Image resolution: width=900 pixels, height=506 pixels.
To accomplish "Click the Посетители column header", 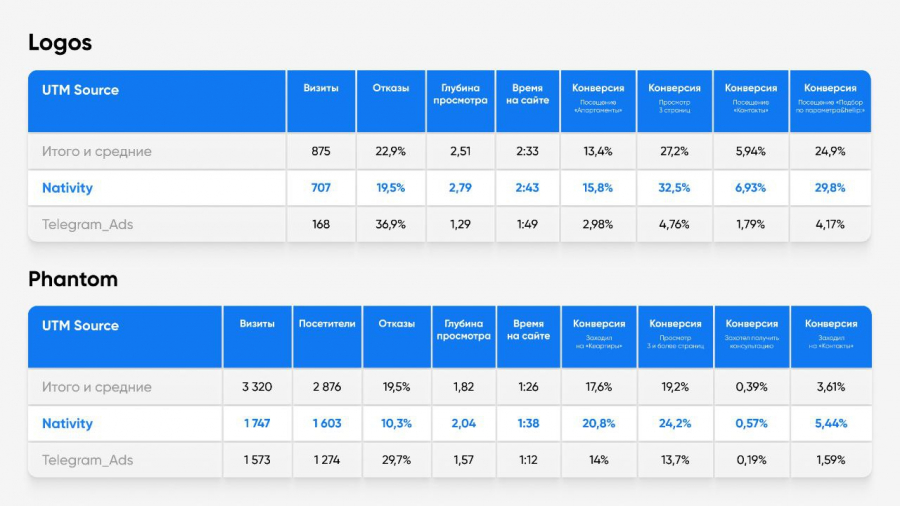I will point(327,324).
